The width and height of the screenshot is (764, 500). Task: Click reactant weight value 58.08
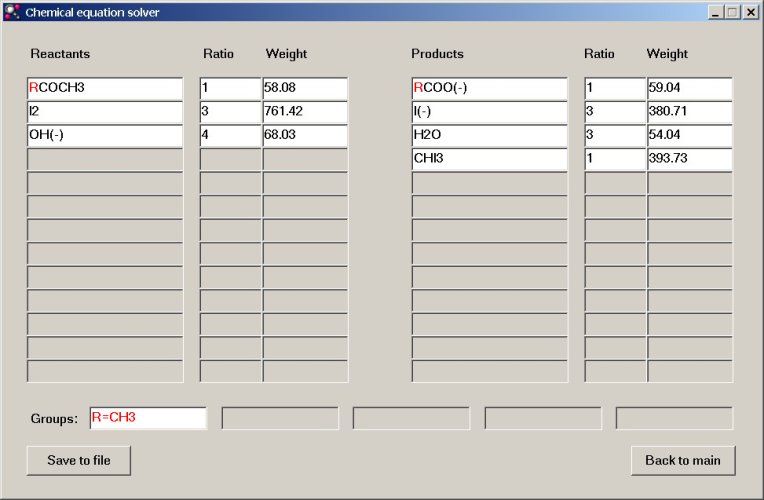pos(306,88)
